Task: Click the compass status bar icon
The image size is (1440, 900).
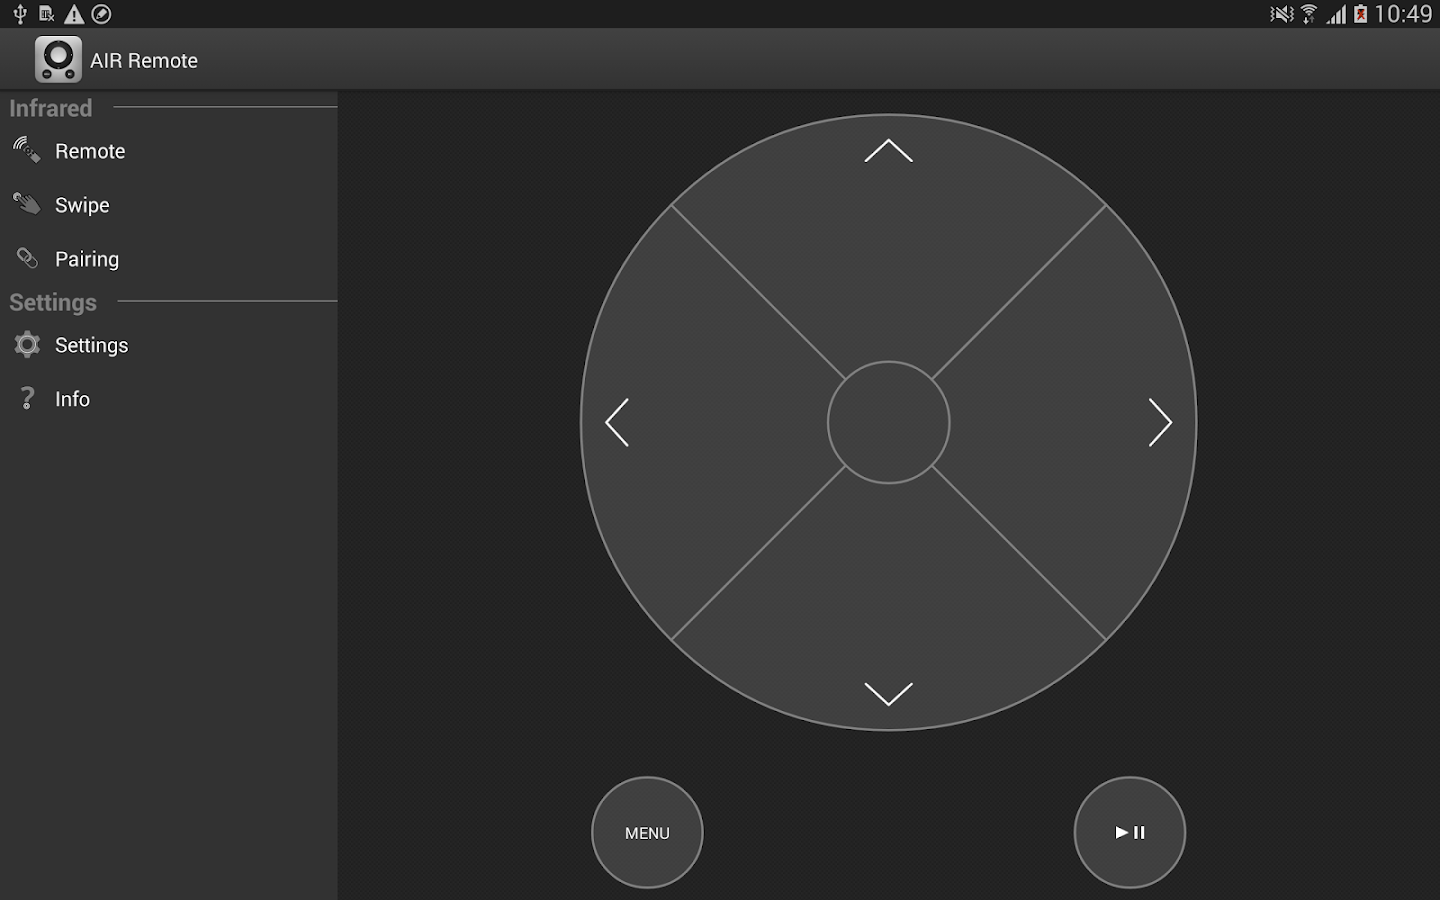Action: (x=101, y=14)
